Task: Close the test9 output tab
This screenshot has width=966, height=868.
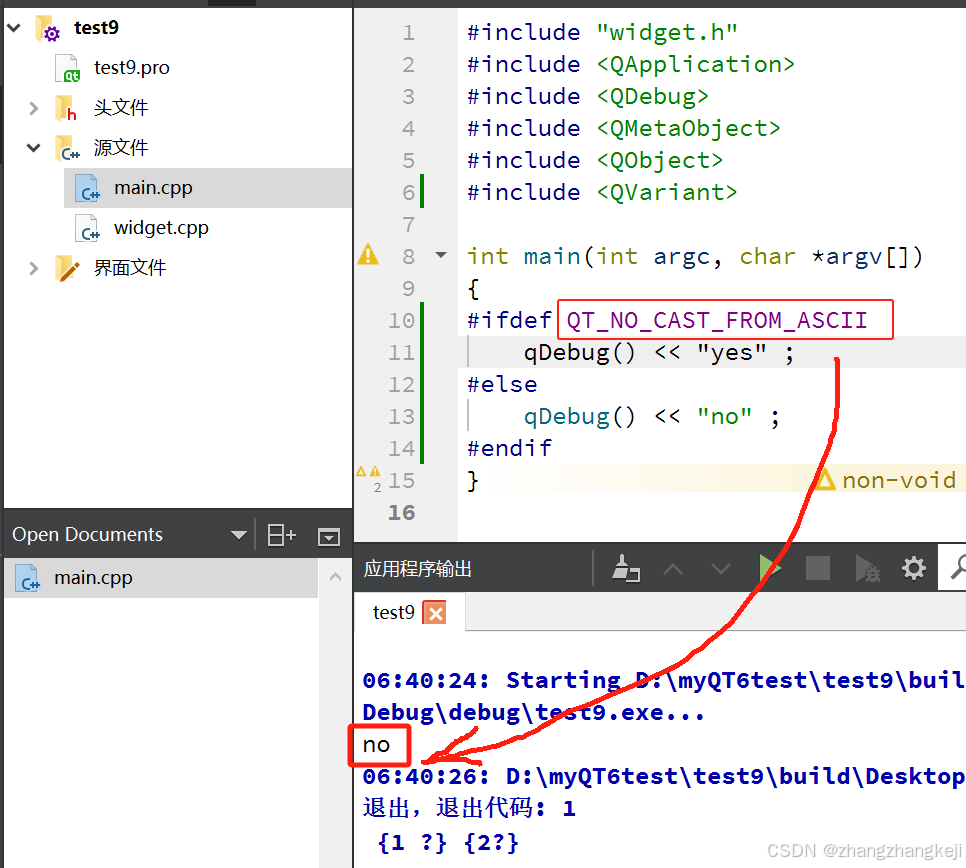Action: pos(435,613)
